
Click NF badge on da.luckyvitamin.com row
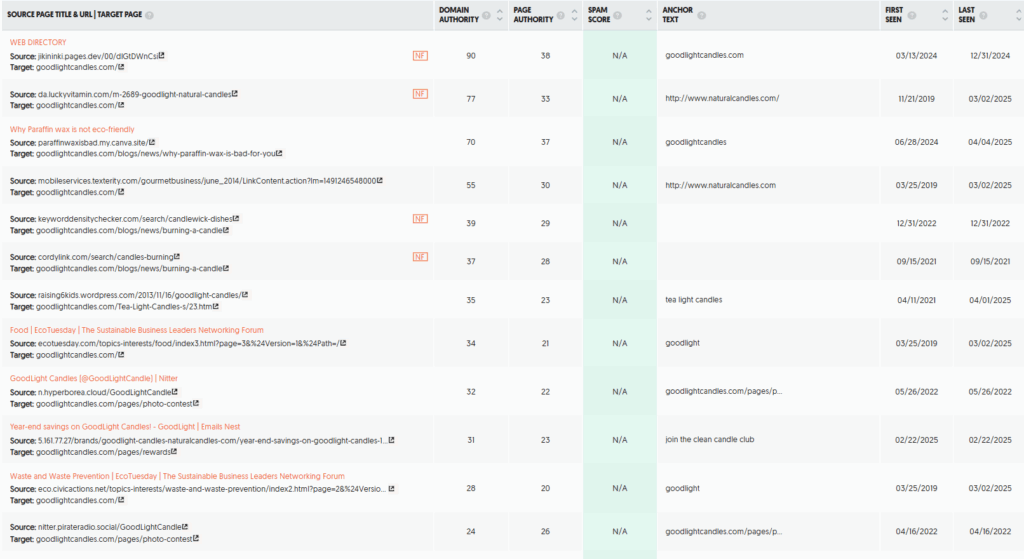pyautogui.click(x=420, y=94)
